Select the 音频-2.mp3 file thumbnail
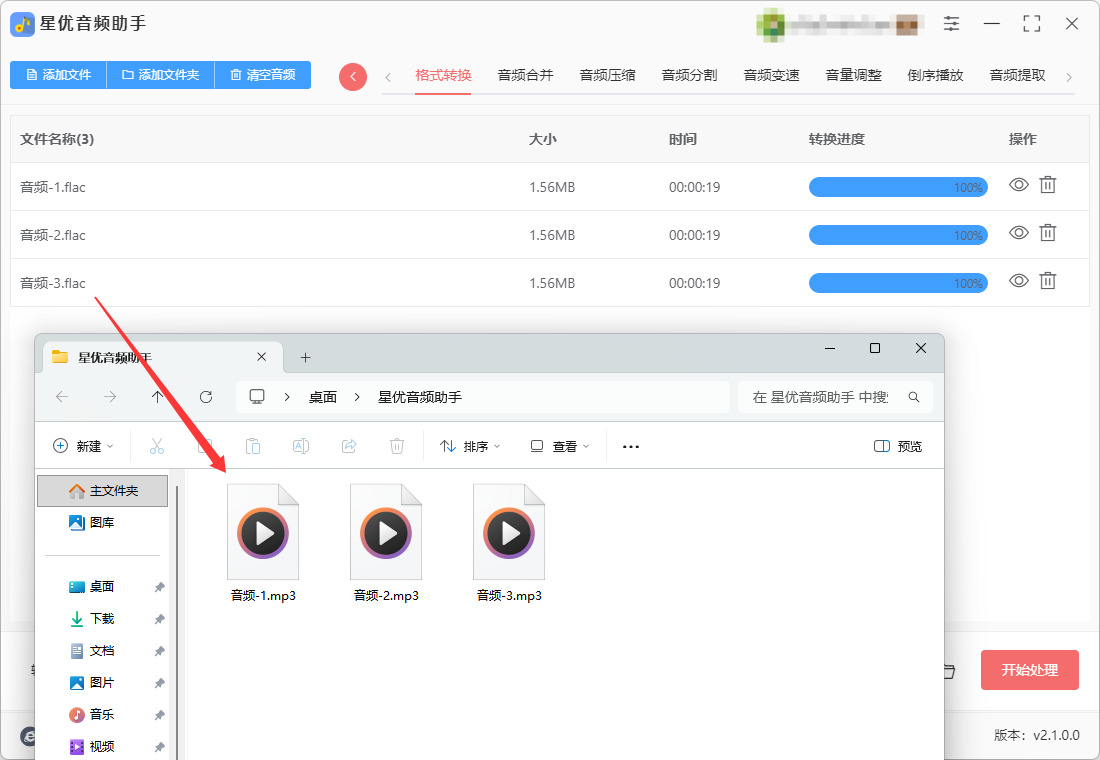Image resolution: width=1100 pixels, height=760 pixels. 386,532
